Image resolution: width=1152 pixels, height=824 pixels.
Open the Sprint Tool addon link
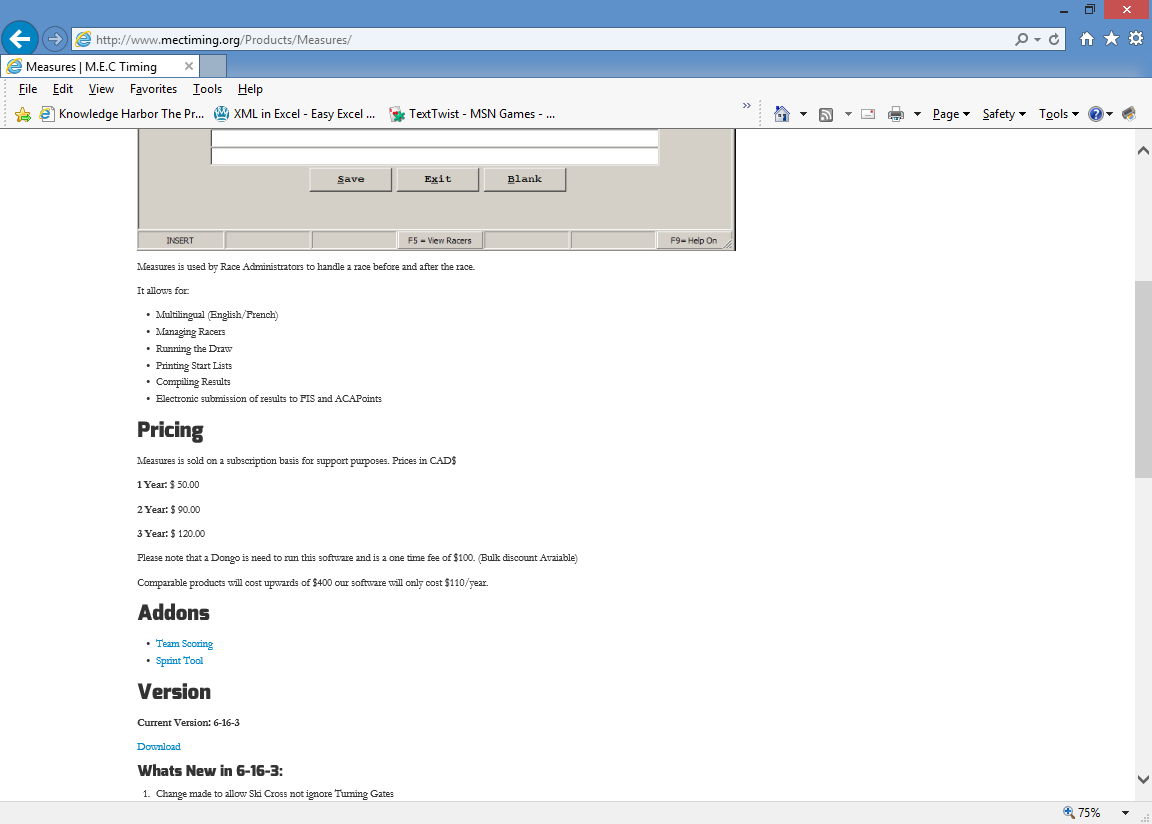pyautogui.click(x=179, y=660)
